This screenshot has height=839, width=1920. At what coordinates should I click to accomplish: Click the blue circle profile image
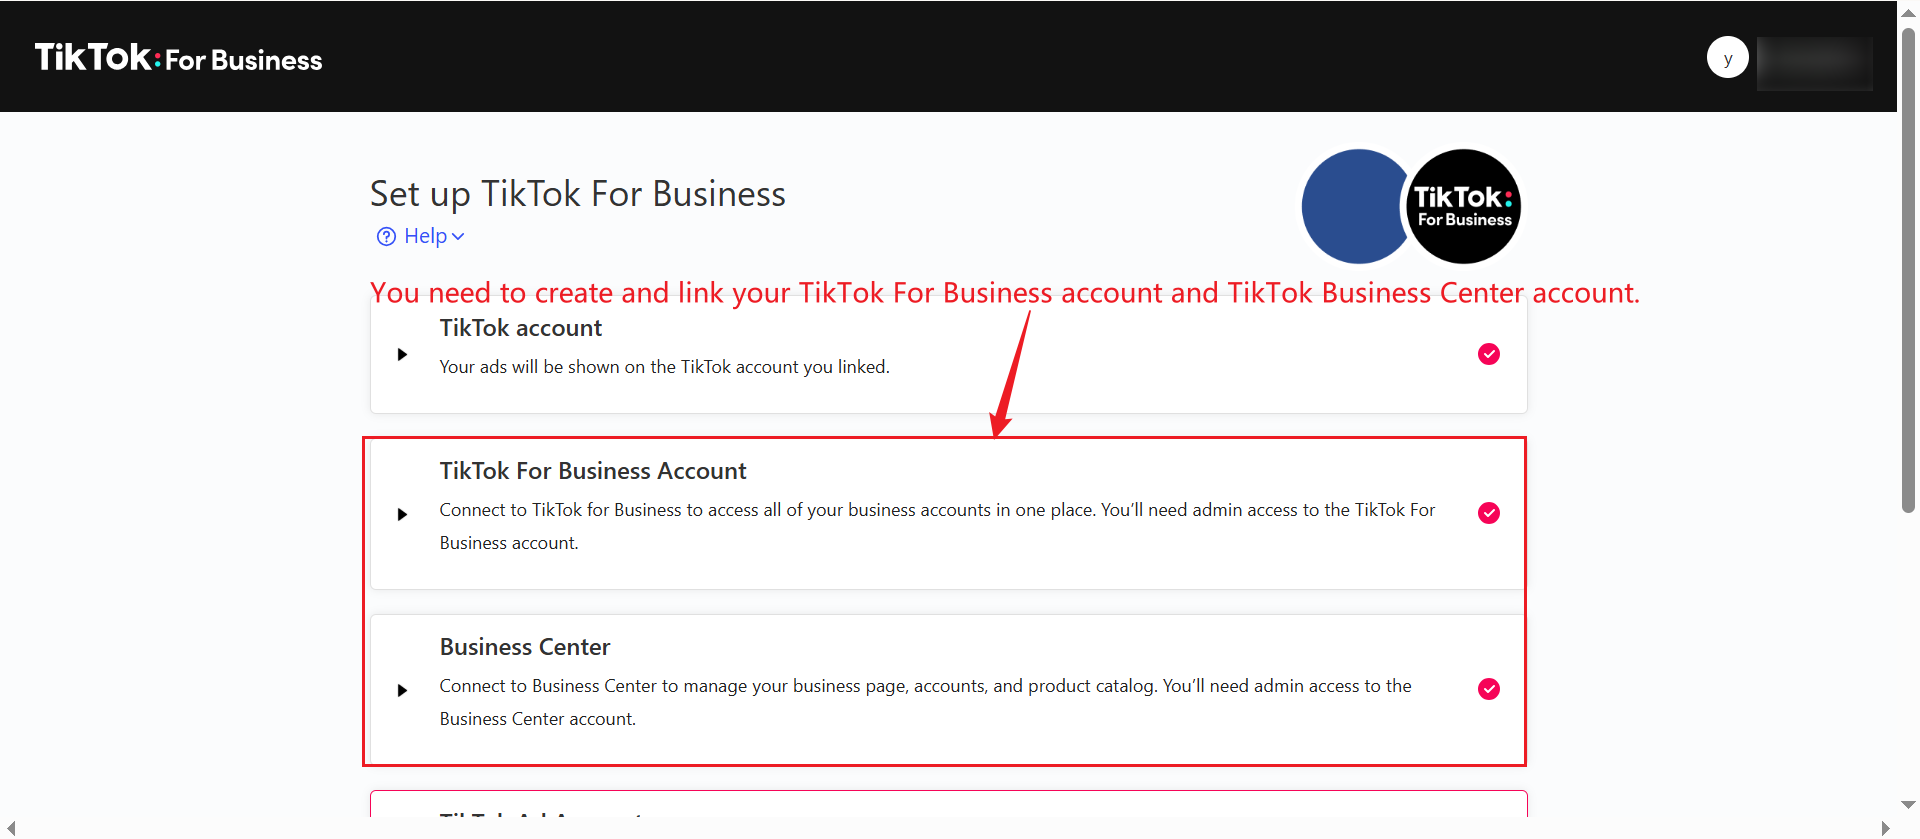(1354, 206)
